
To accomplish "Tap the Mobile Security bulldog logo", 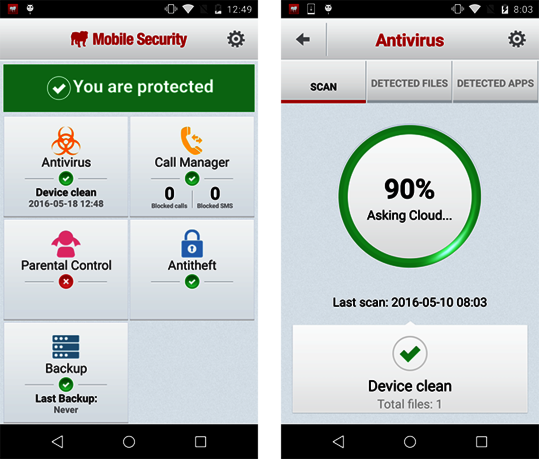I will [x=79, y=39].
